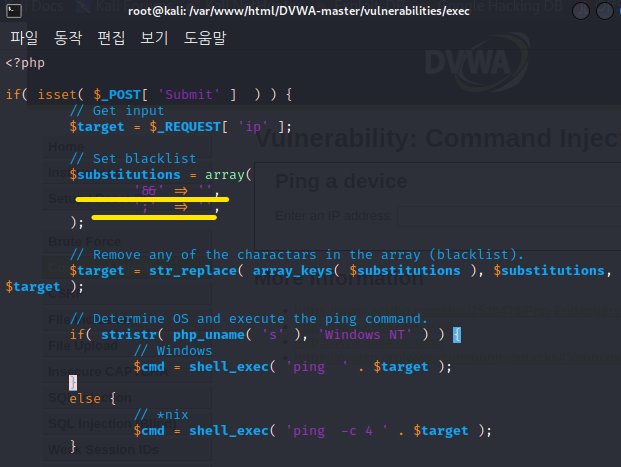The image size is (621, 467).
Task: Click the '// *nix' comment
Action: pos(161,415)
